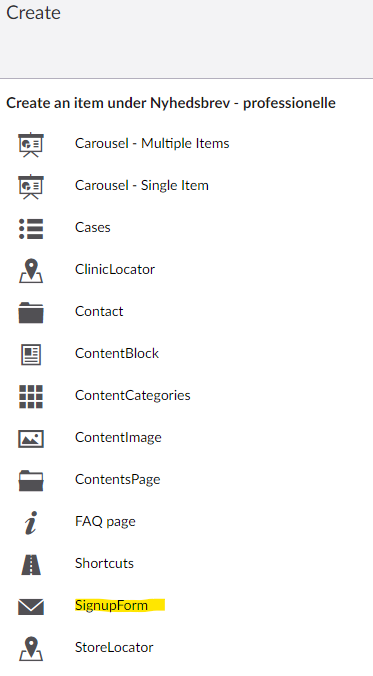Click the StoreLocator map pin icon

pos(31,649)
